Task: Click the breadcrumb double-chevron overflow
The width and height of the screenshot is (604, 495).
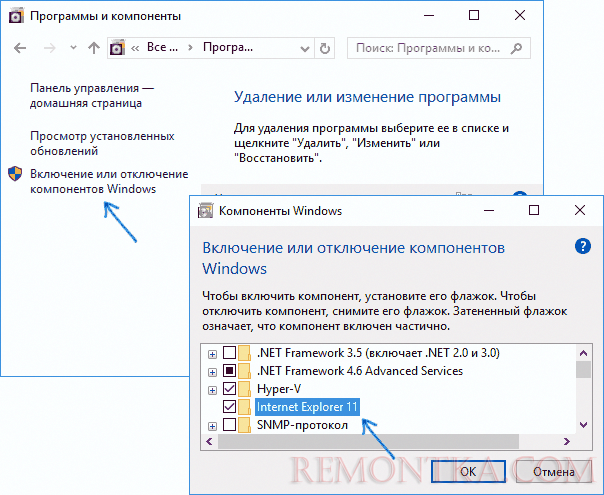Action: pyautogui.click(x=135, y=48)
